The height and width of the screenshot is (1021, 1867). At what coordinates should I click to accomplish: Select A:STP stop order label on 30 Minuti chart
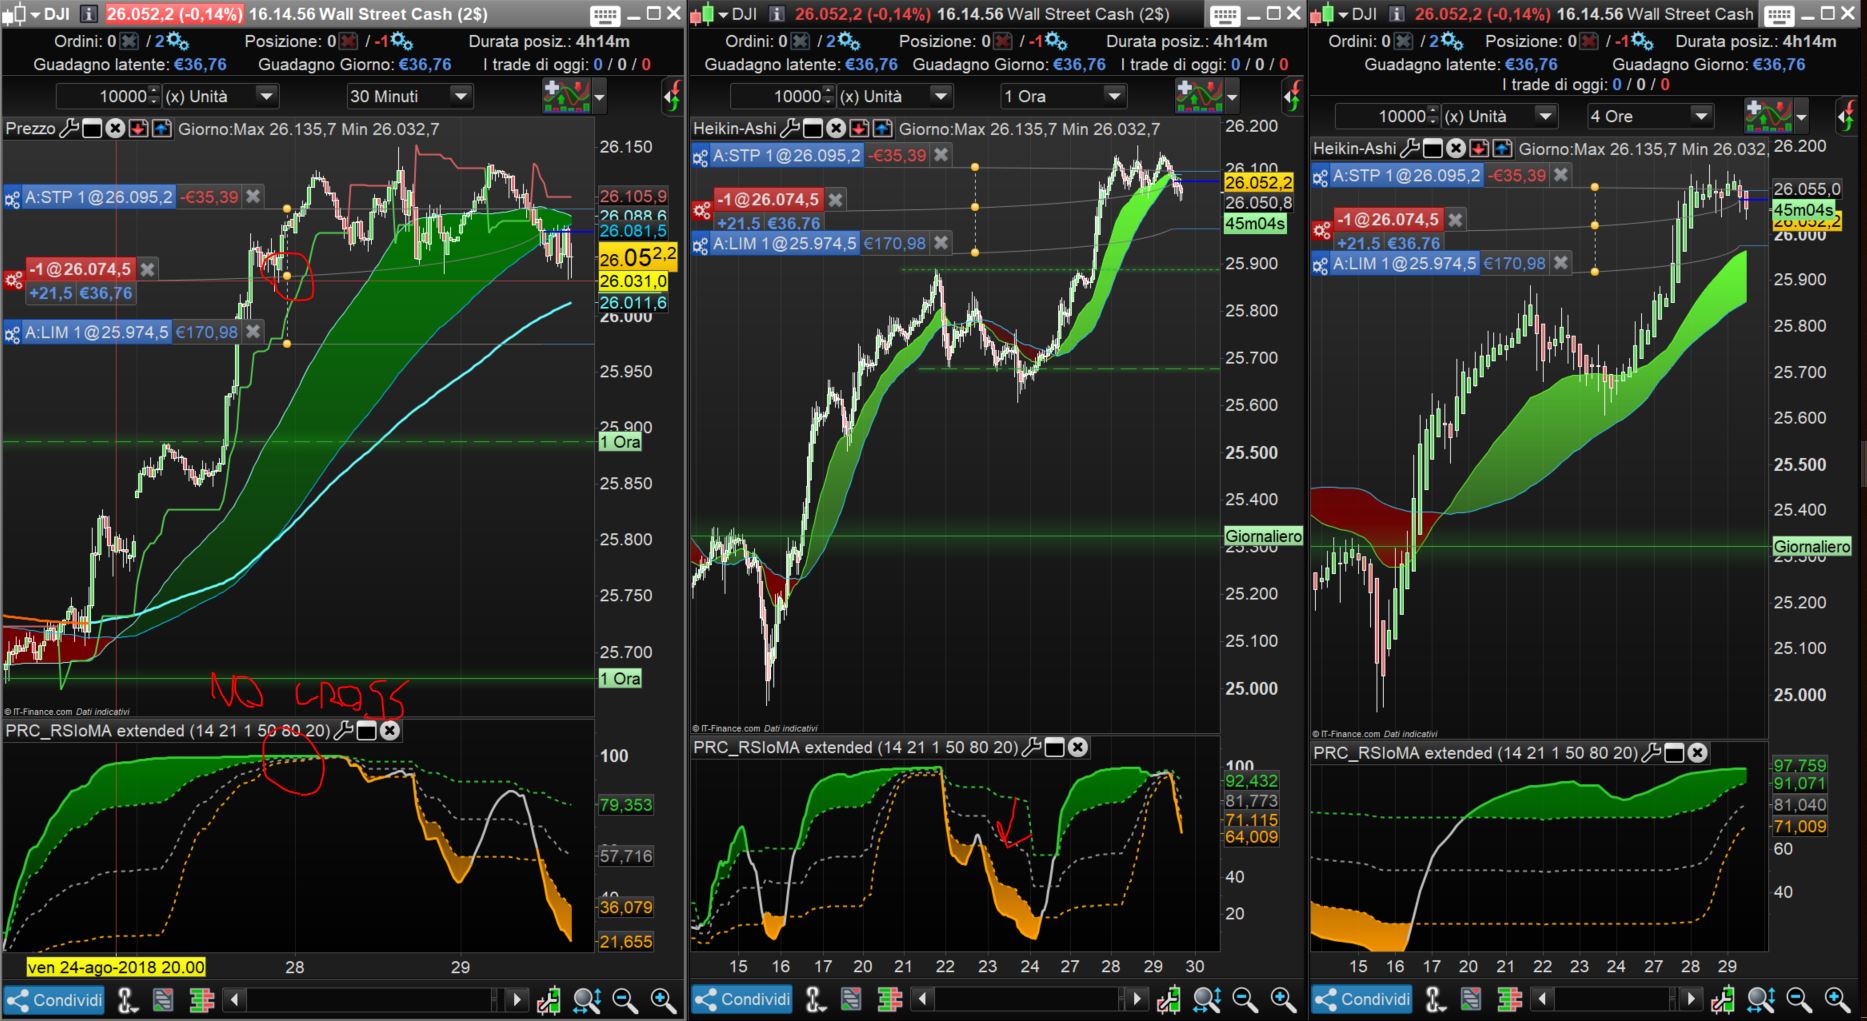click(x=99, y=197)
